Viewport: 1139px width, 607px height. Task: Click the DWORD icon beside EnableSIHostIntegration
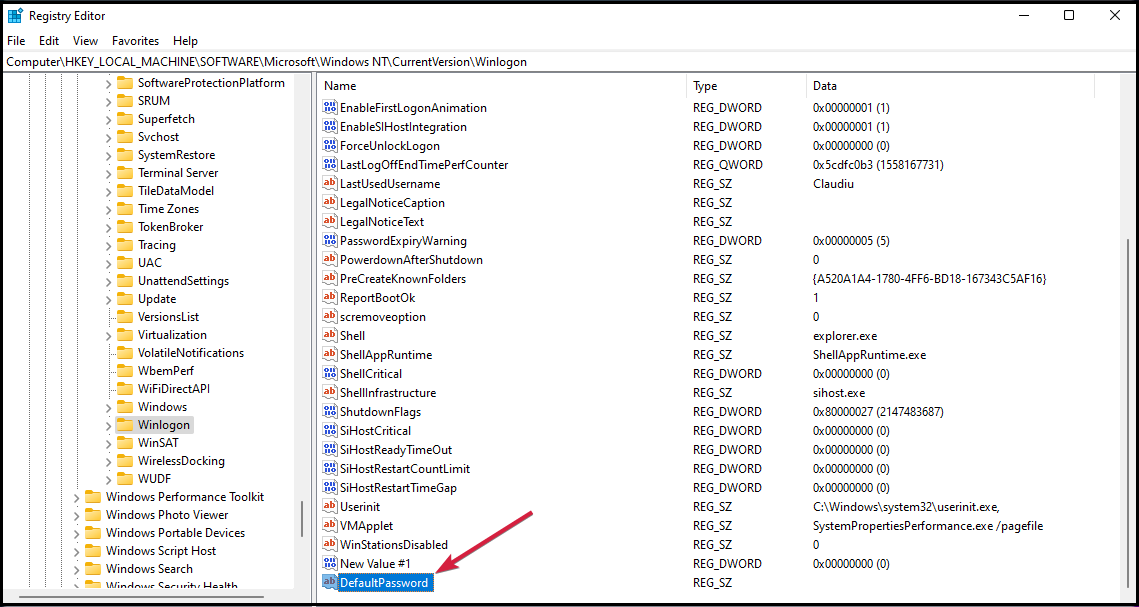(330, 126)
